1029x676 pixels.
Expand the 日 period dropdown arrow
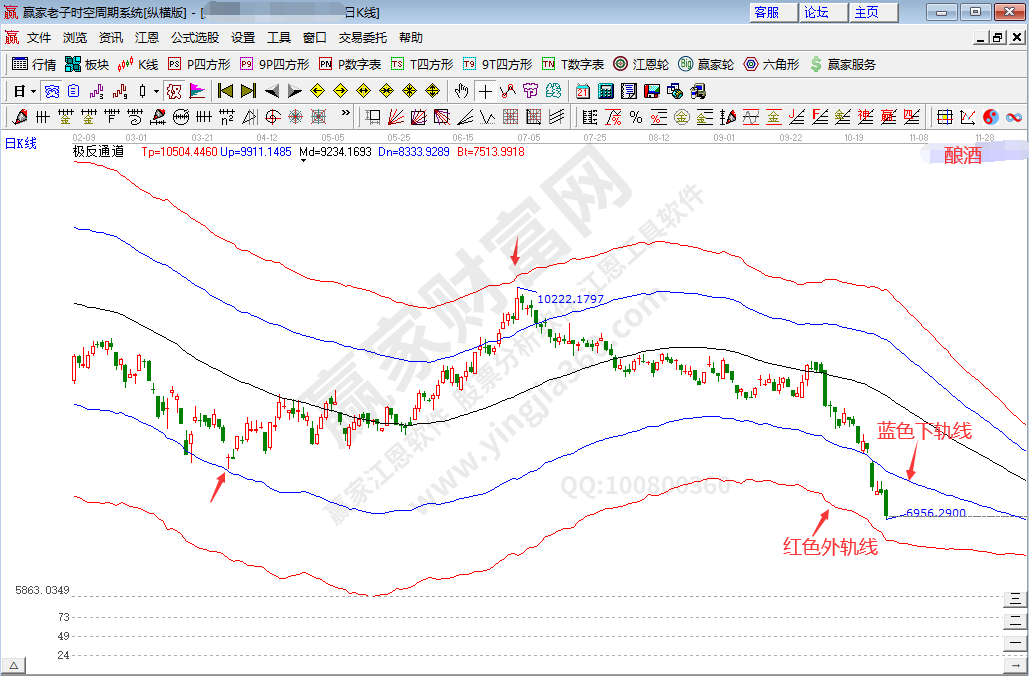(x=33, y=91)
